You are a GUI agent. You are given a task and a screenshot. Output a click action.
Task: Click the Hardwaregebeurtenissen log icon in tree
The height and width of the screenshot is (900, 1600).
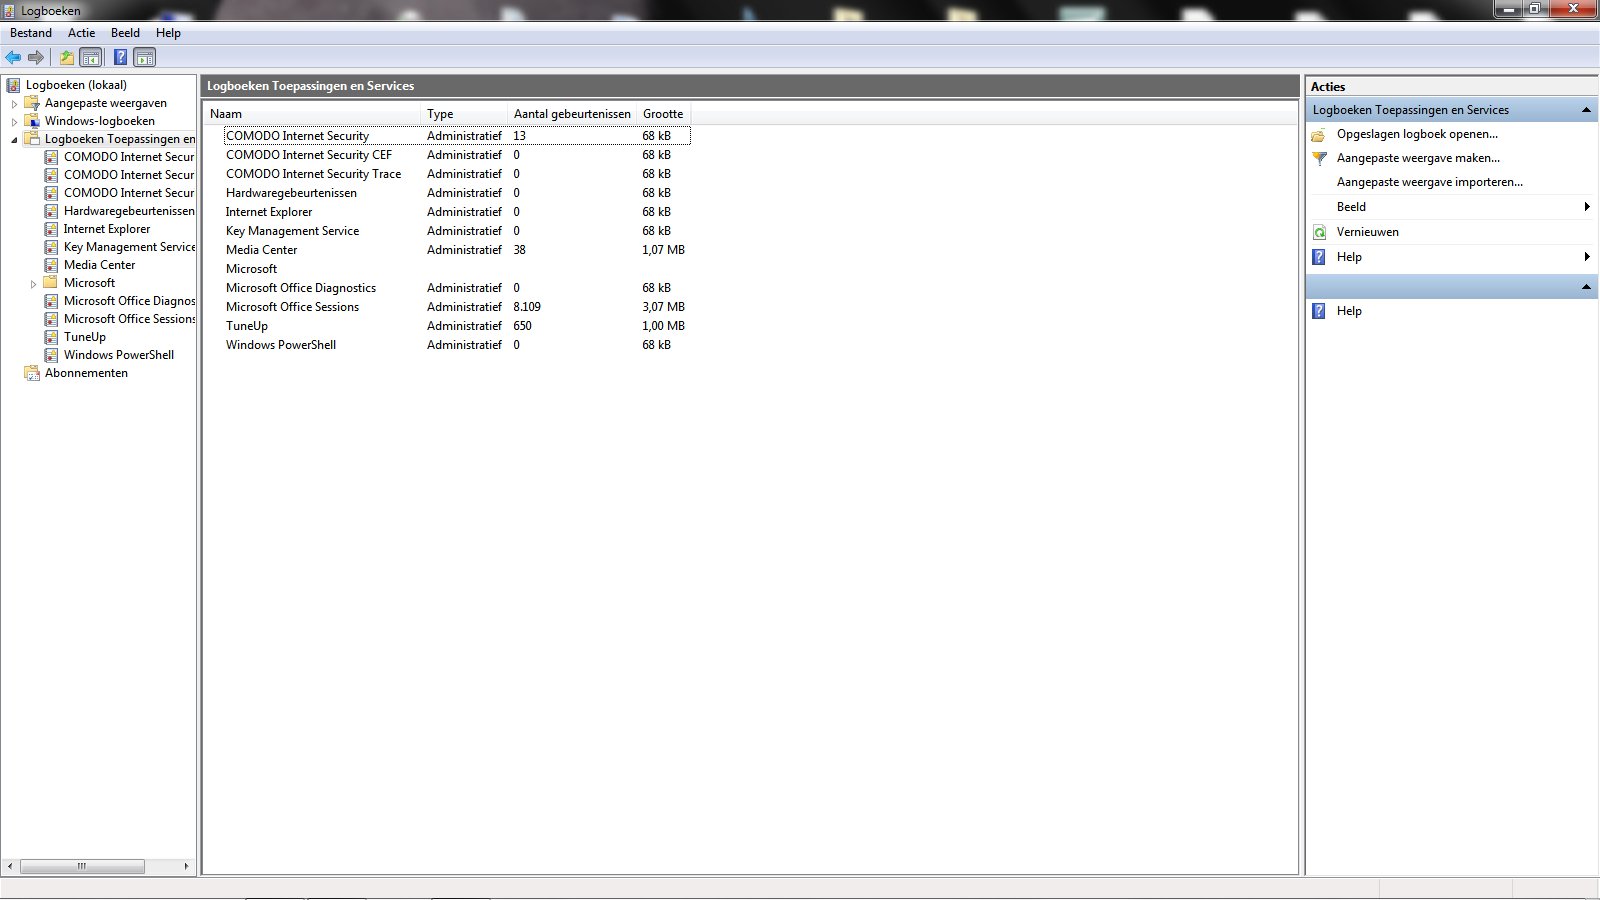[x=51, y=211]
